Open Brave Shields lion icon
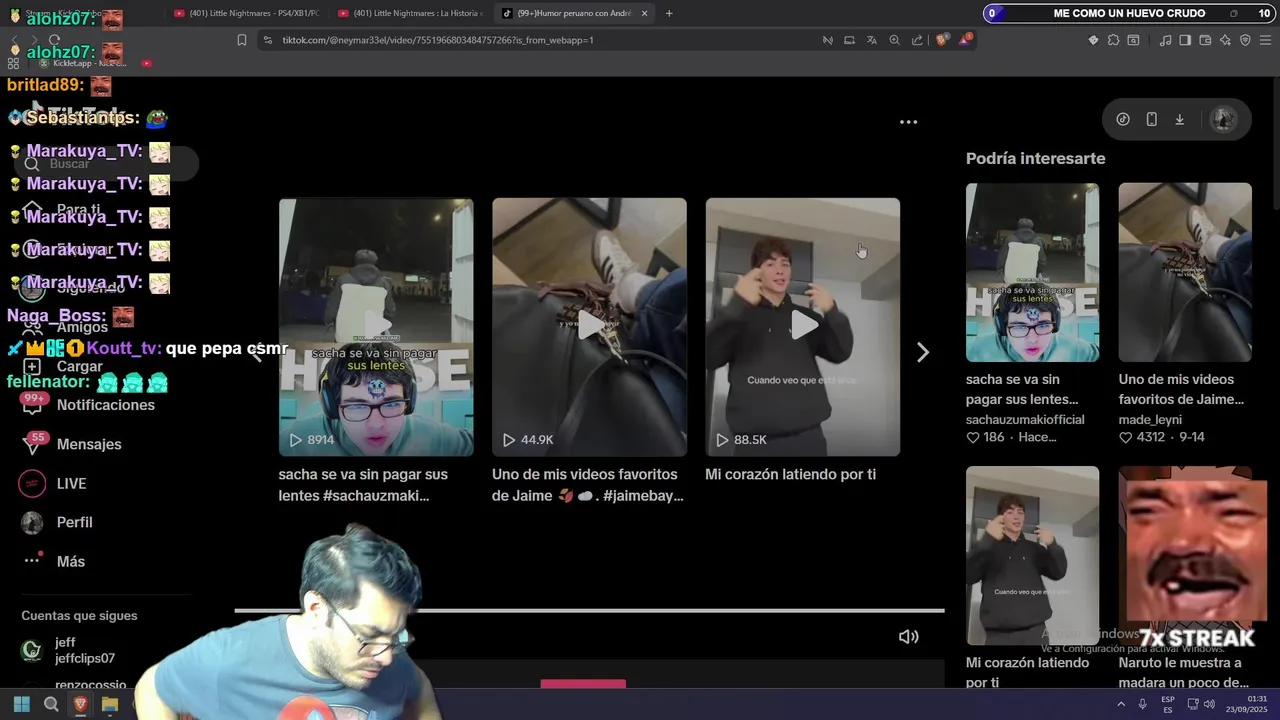Viewport: 1280px width, 720px height. point(942,40)
